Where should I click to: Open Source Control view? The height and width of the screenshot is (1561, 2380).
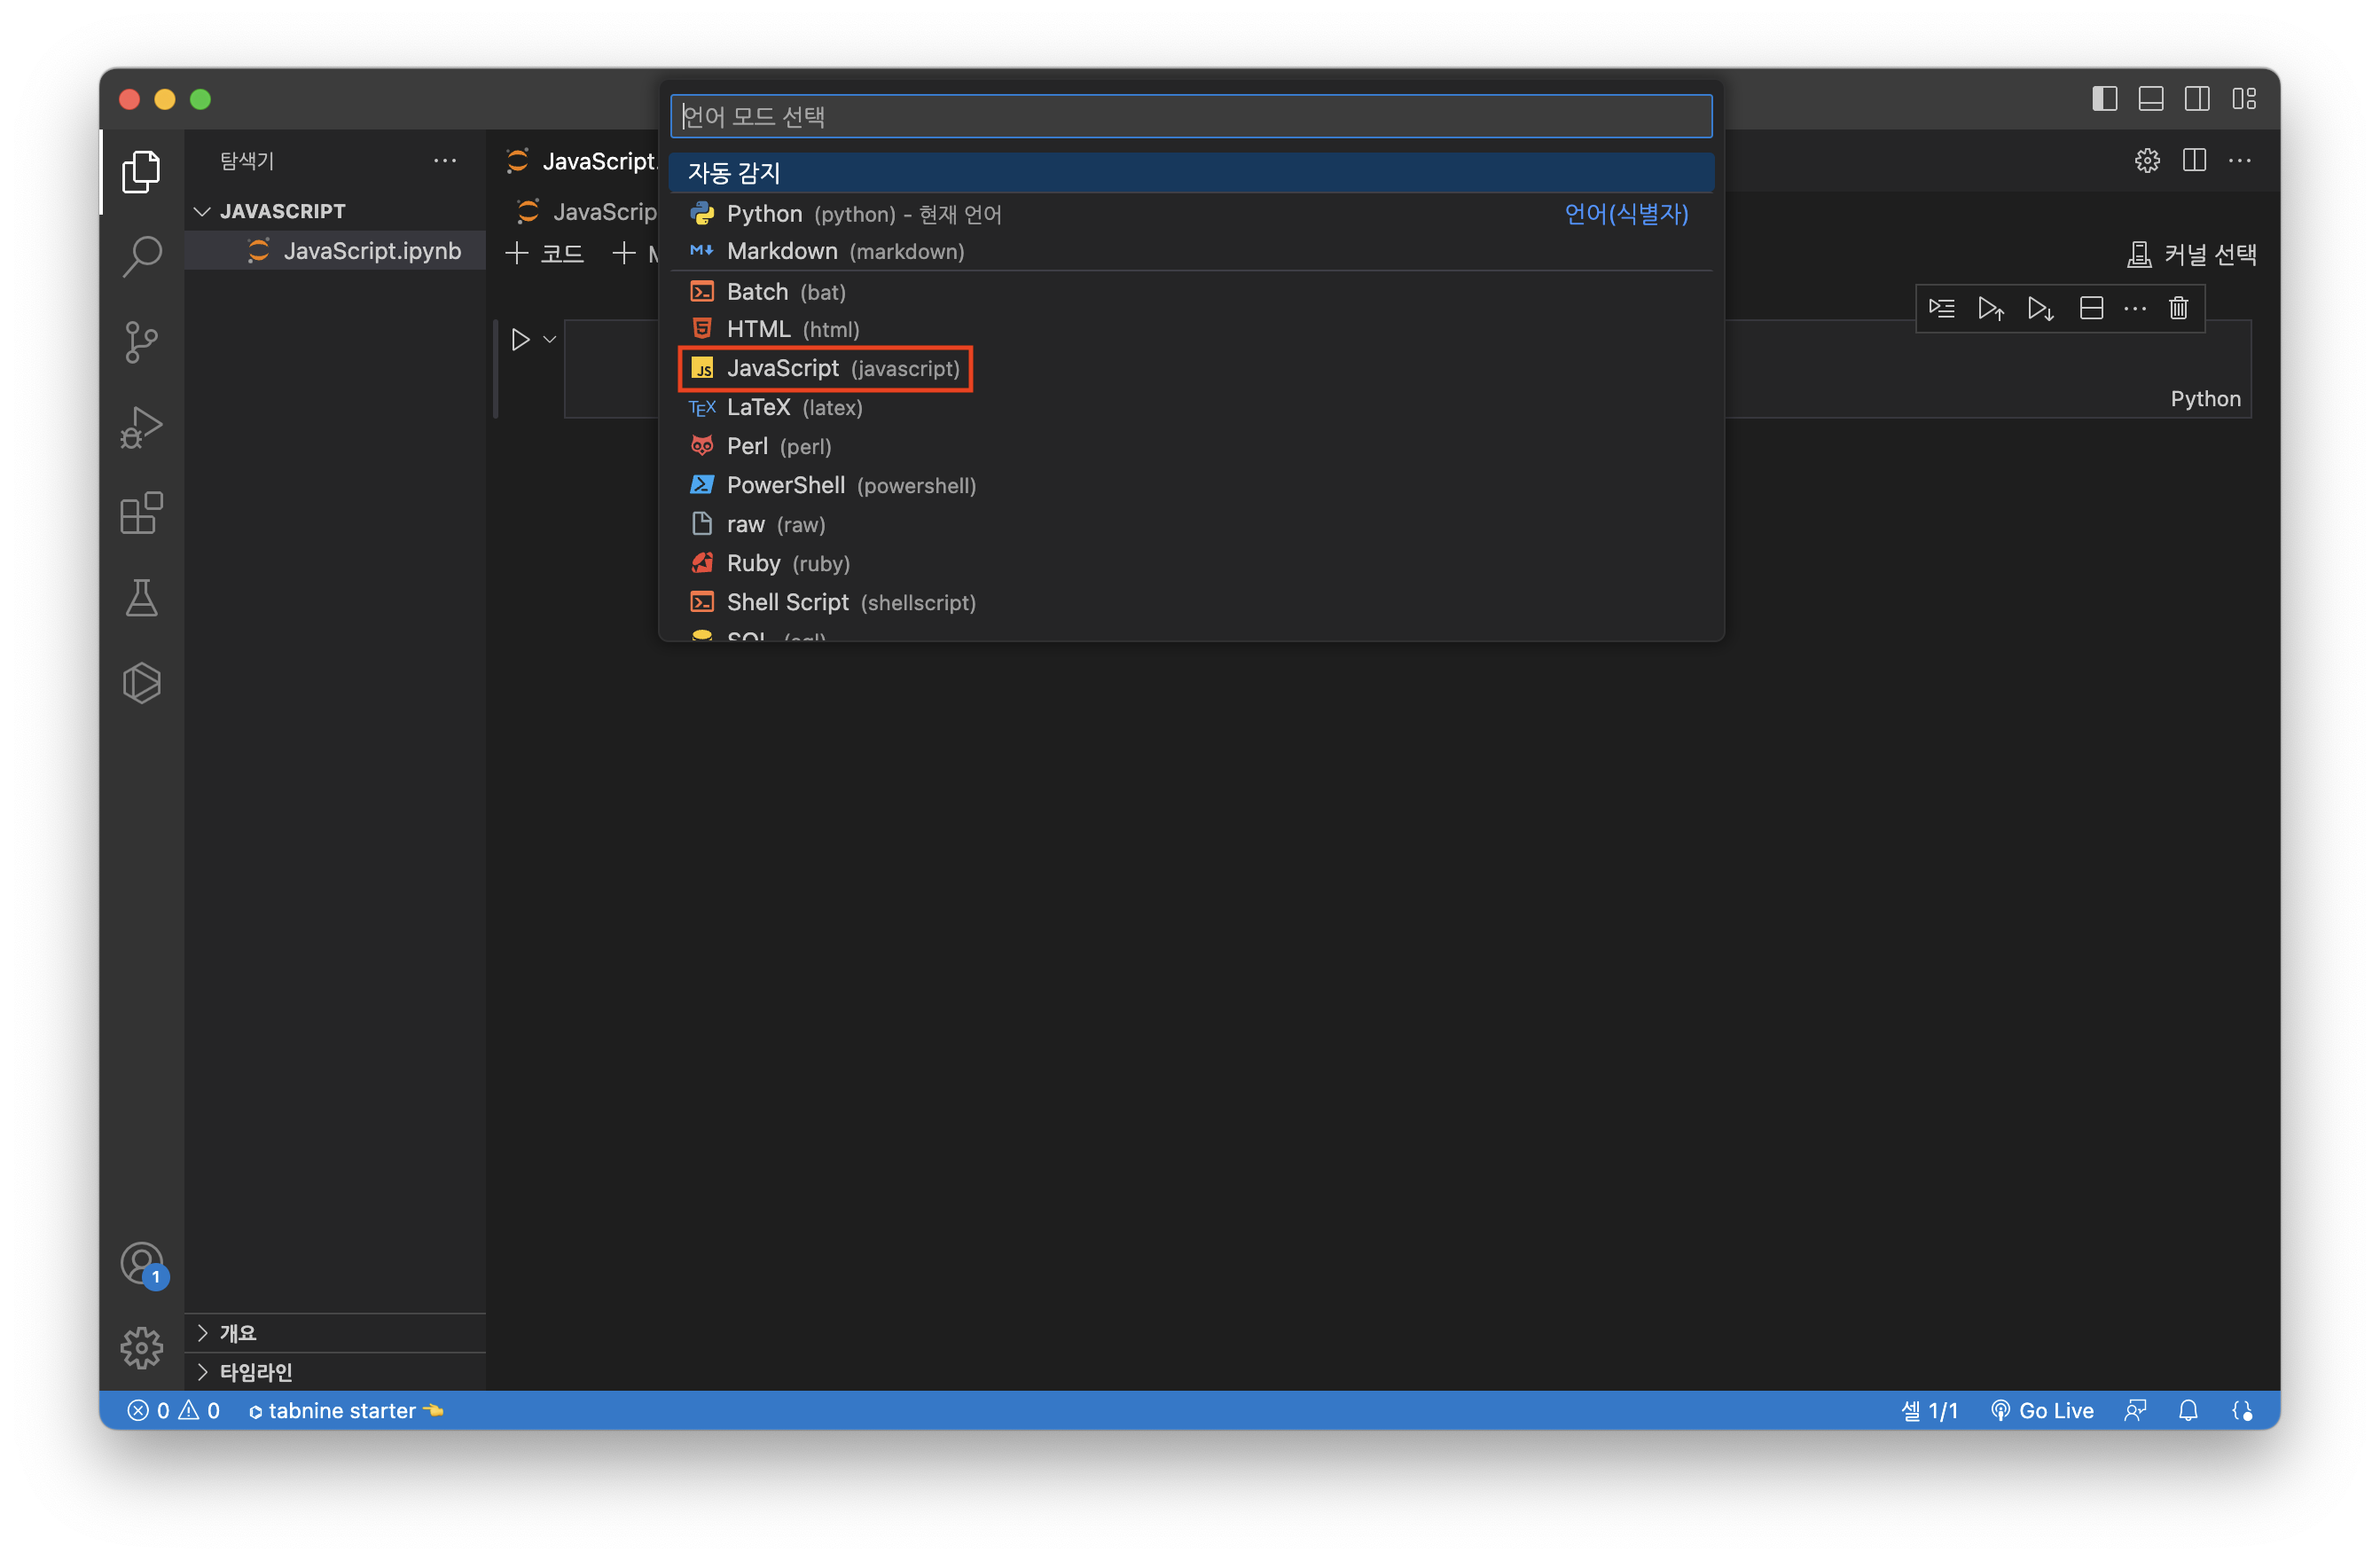[141, 342]
